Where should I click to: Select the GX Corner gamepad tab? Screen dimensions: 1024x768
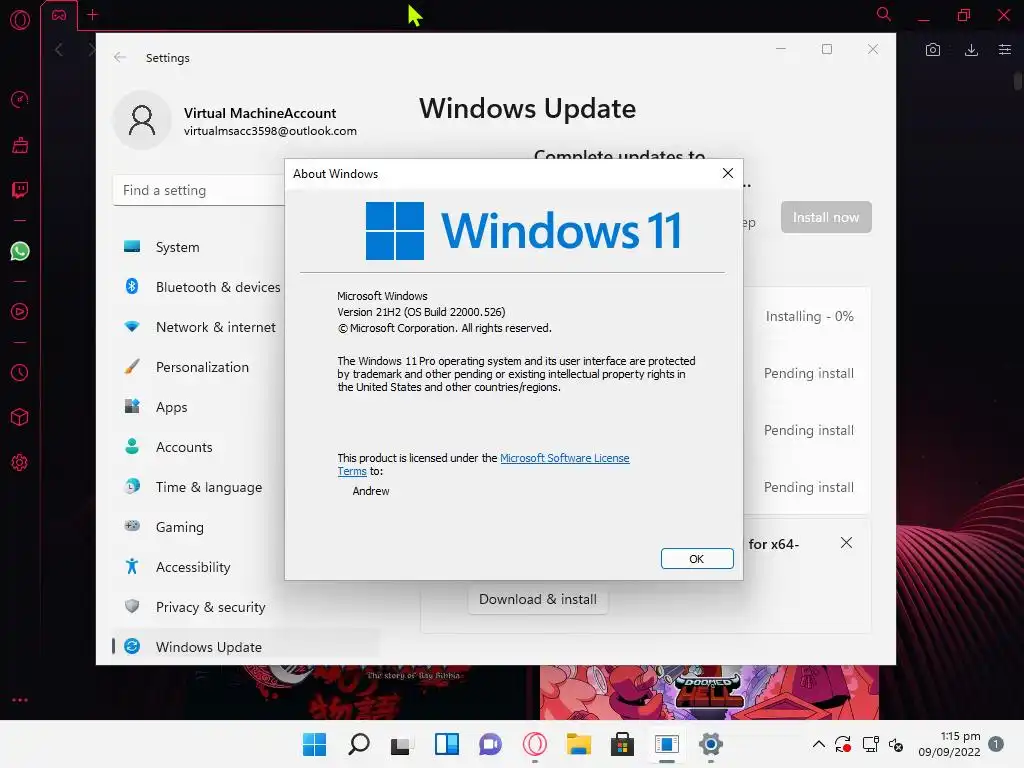[x=59, y=15]
